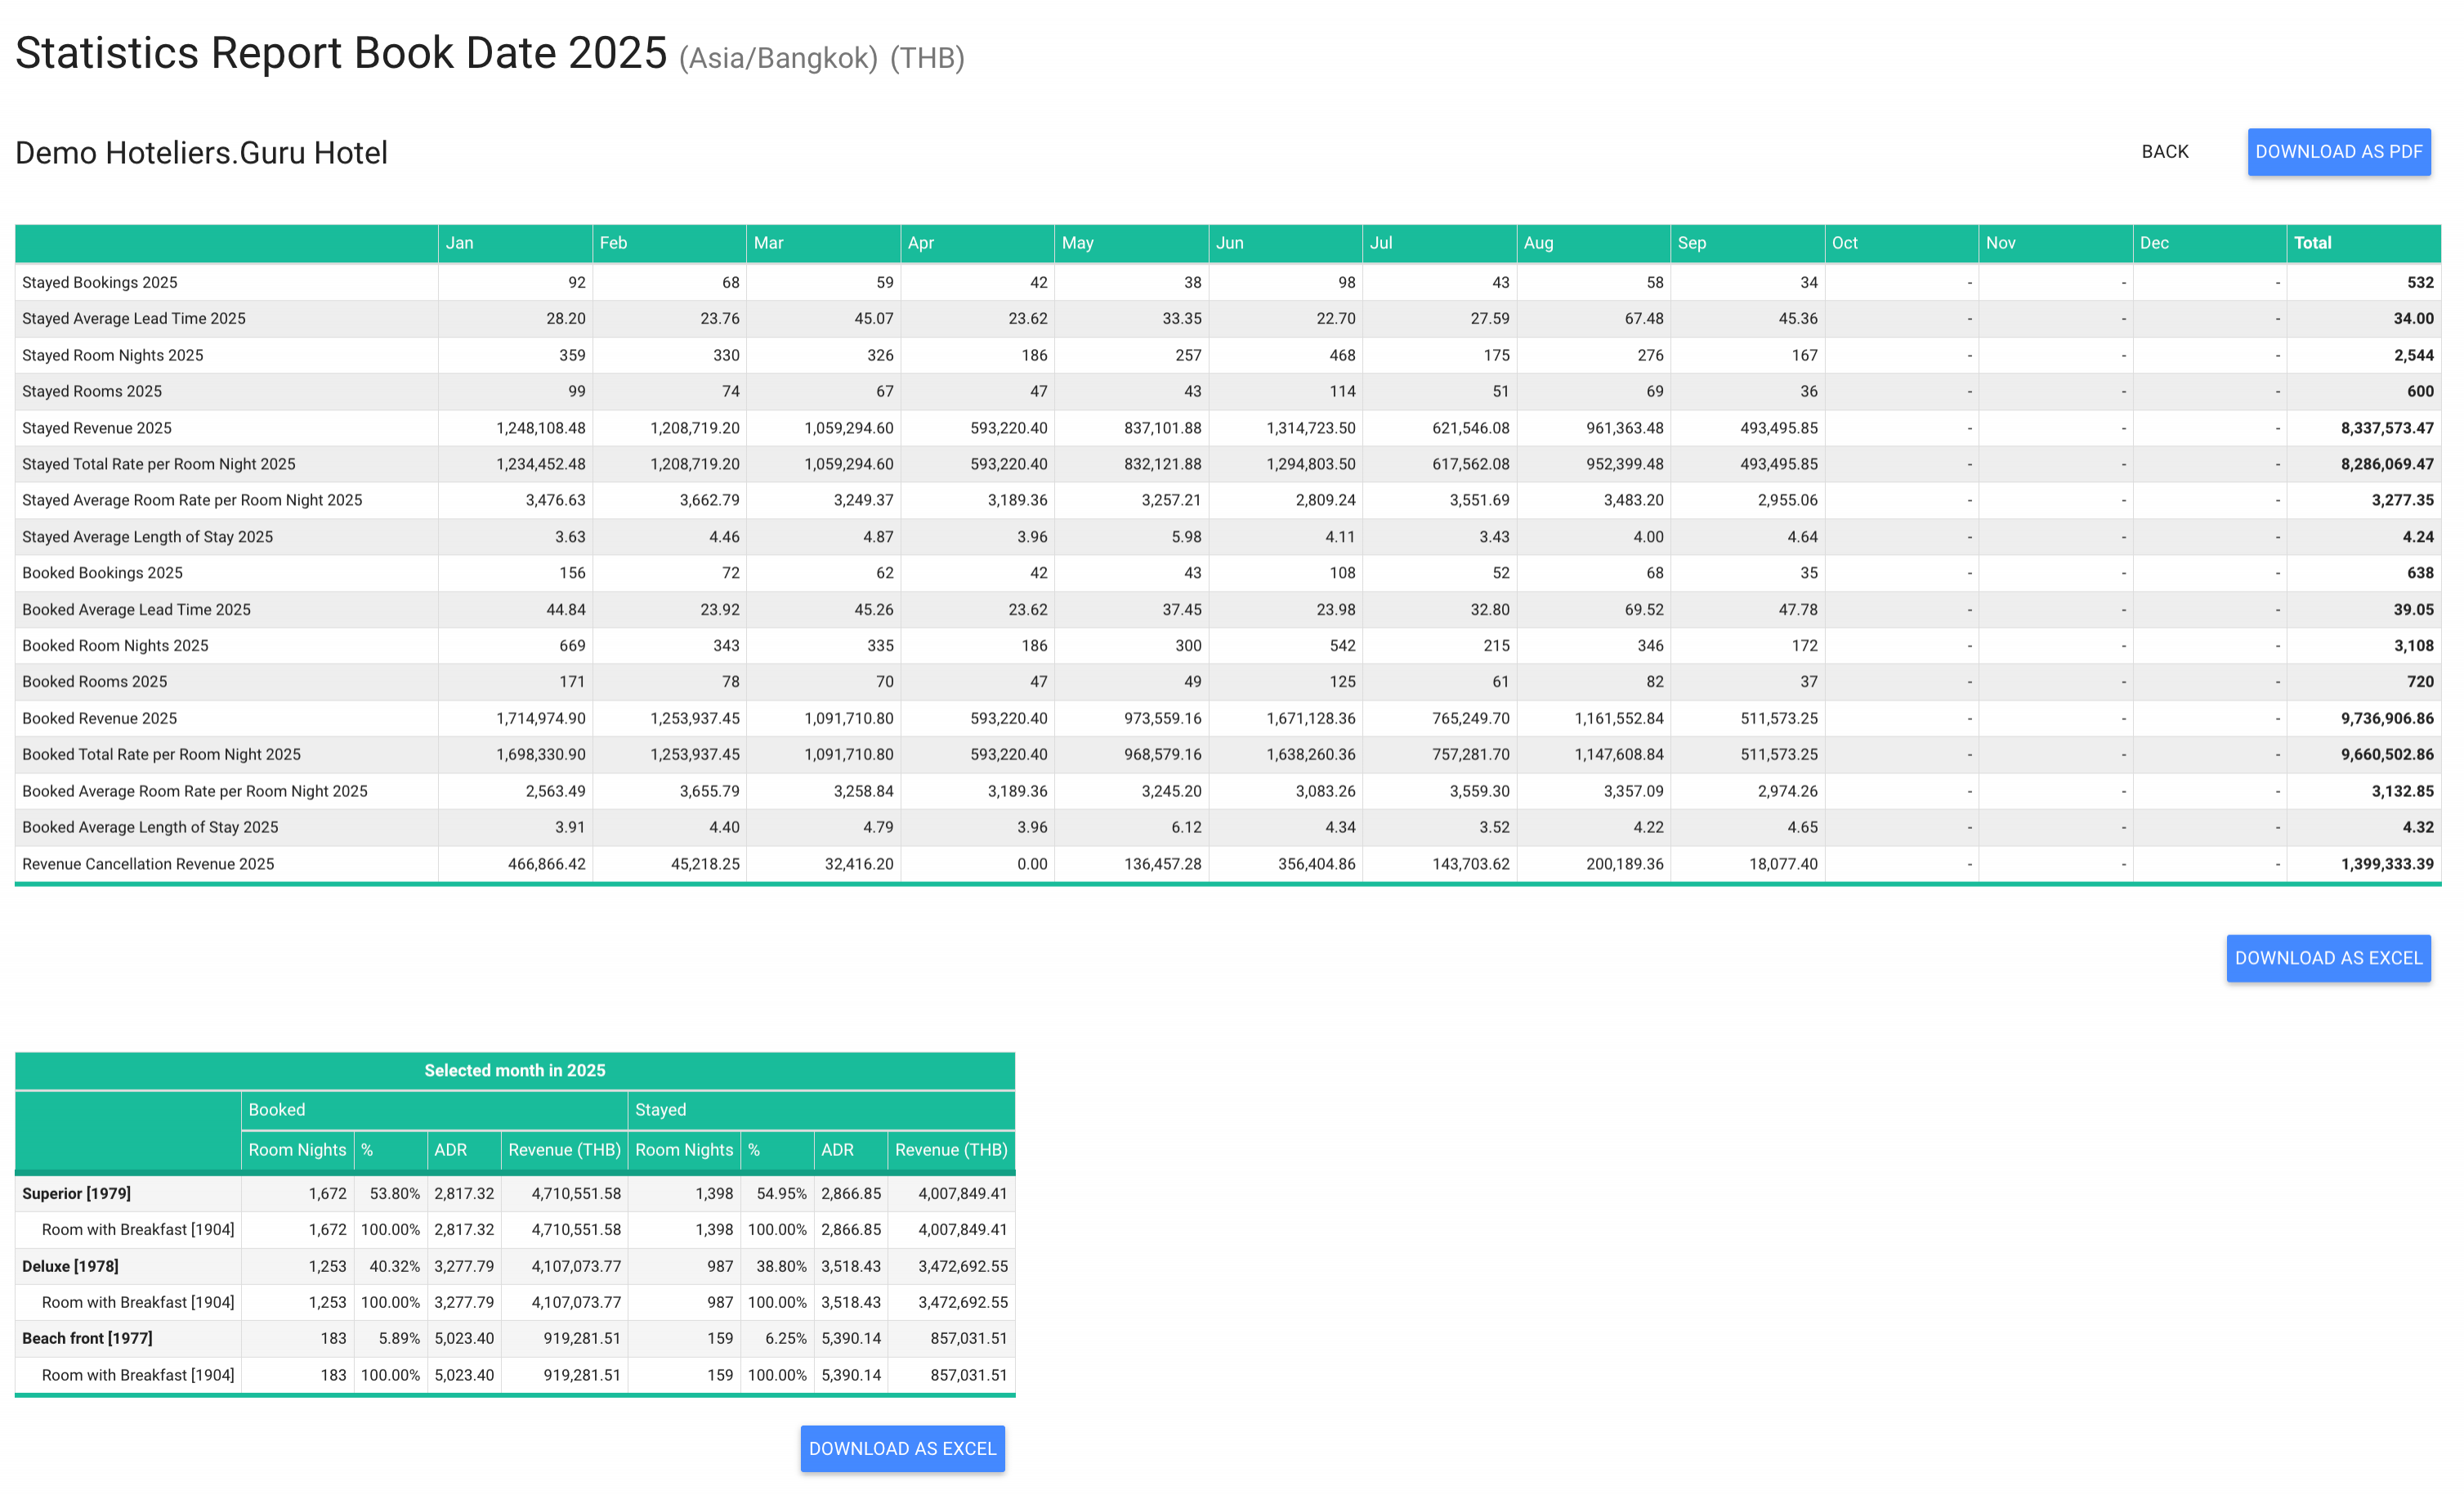Click the Beach front [1977] room type row

pyautogui.click(x=87, y=1338)
